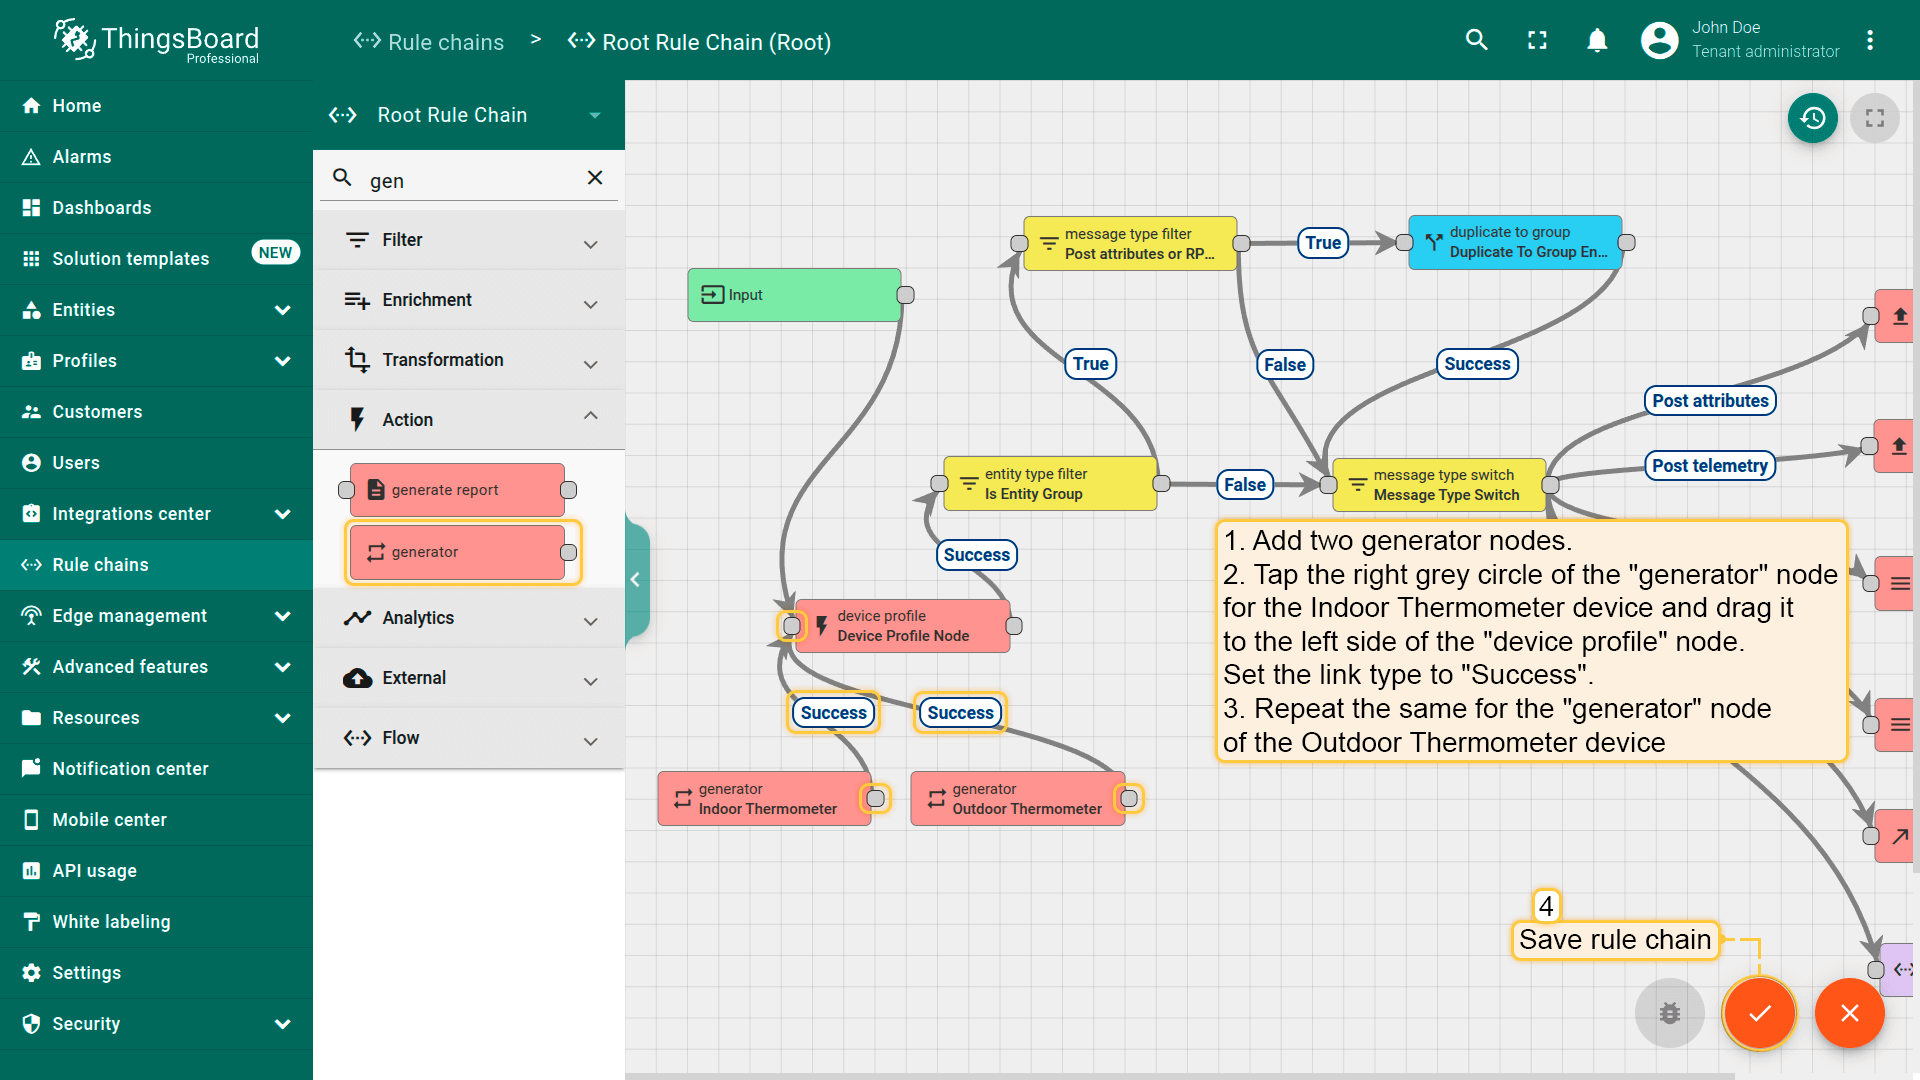Expand canvas with grey fullscreen button
This screenshot has height=1080, width=1920.
click(x=1874, y=118)
